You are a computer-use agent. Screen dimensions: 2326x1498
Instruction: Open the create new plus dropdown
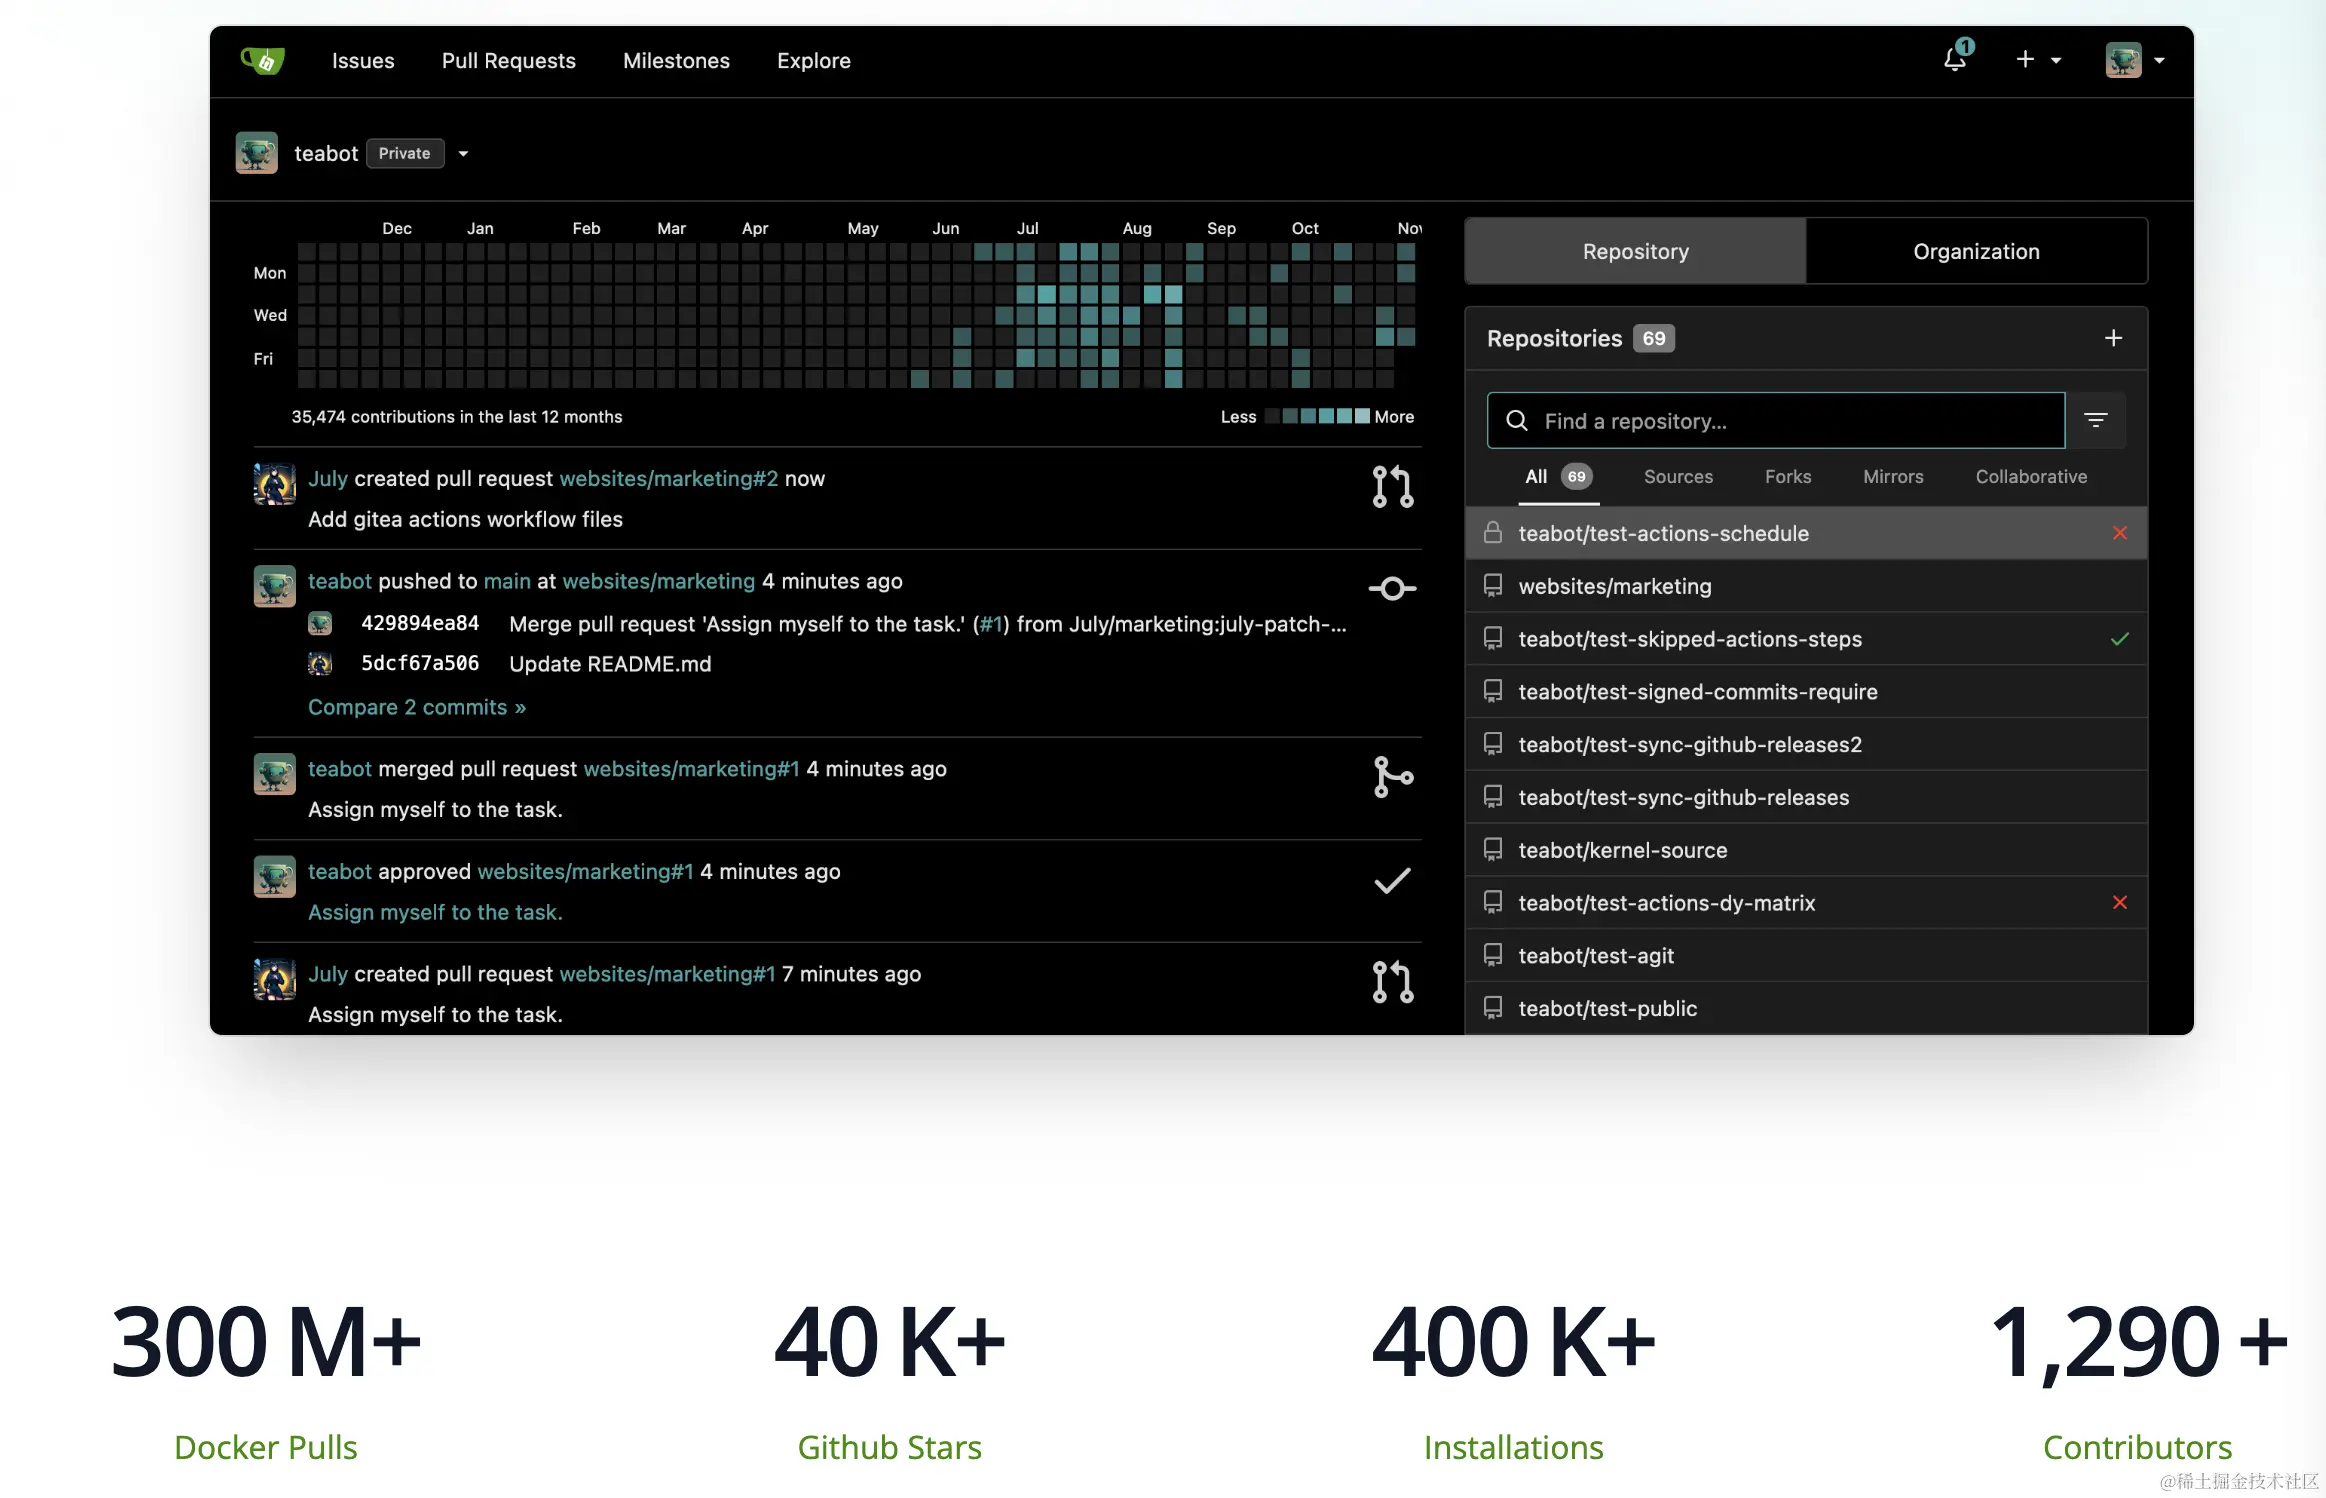tap(2037, 60)
